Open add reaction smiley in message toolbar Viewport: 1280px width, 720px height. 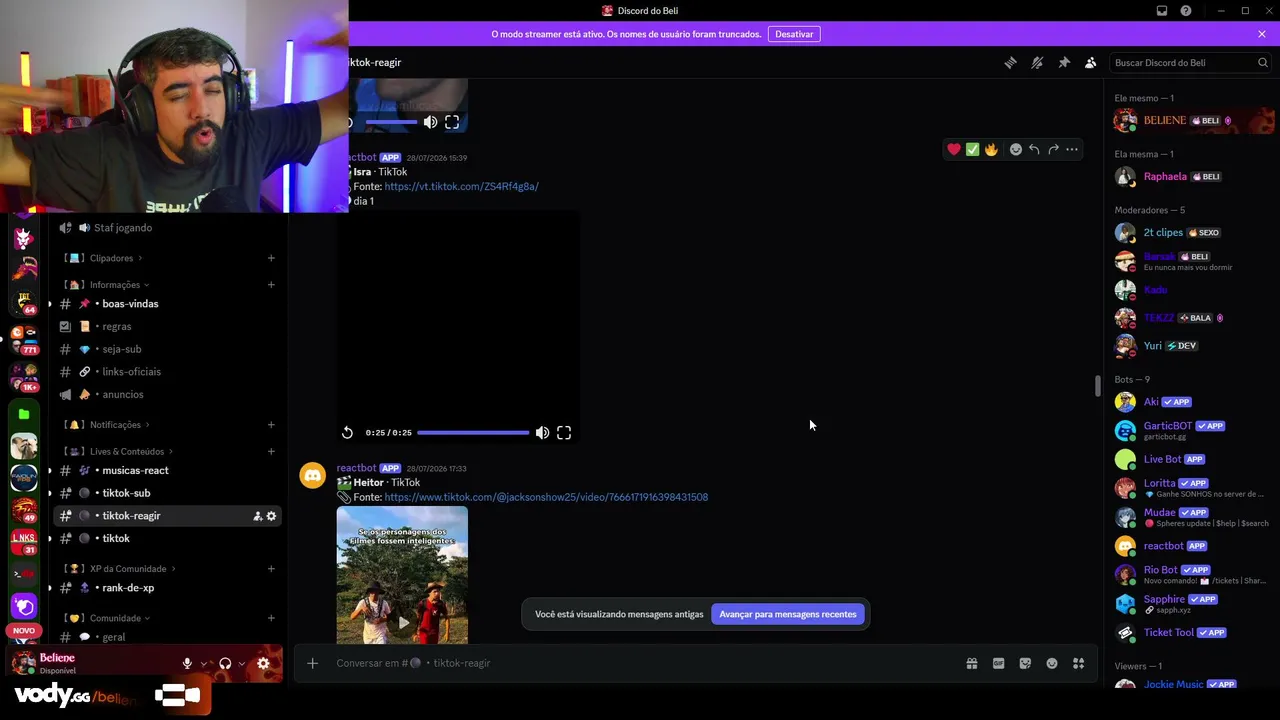point(1016,150)
